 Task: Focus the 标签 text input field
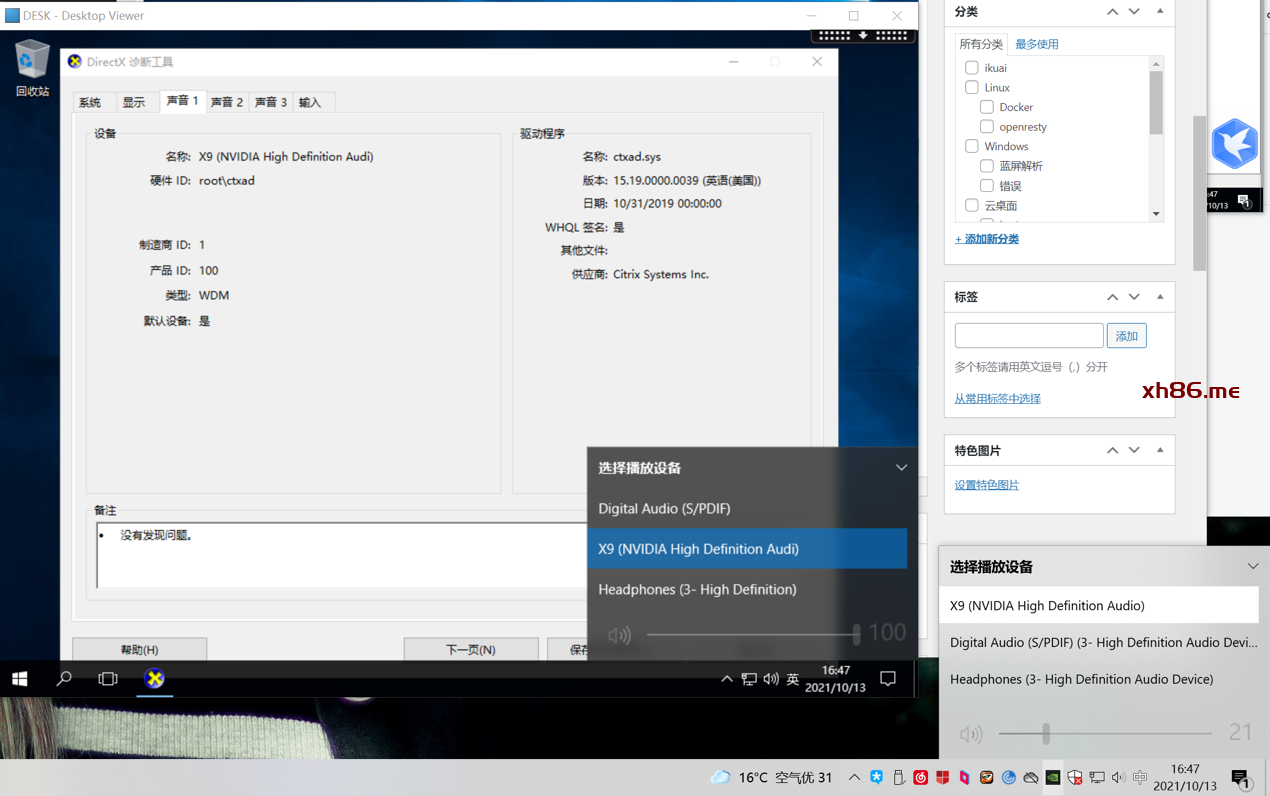[x=1029, y=336]
